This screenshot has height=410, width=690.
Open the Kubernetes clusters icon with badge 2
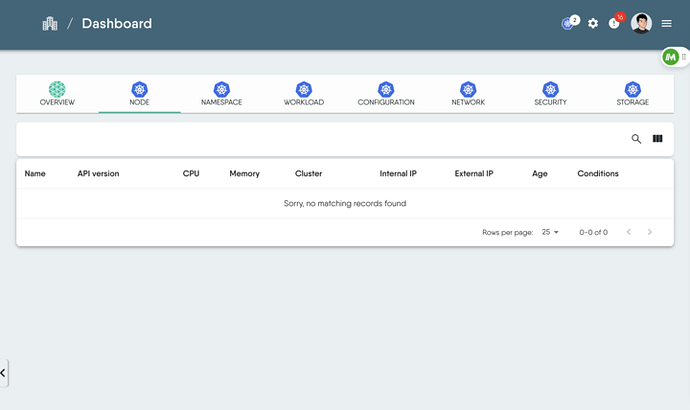pyautogui.click(x=570, y=23)
